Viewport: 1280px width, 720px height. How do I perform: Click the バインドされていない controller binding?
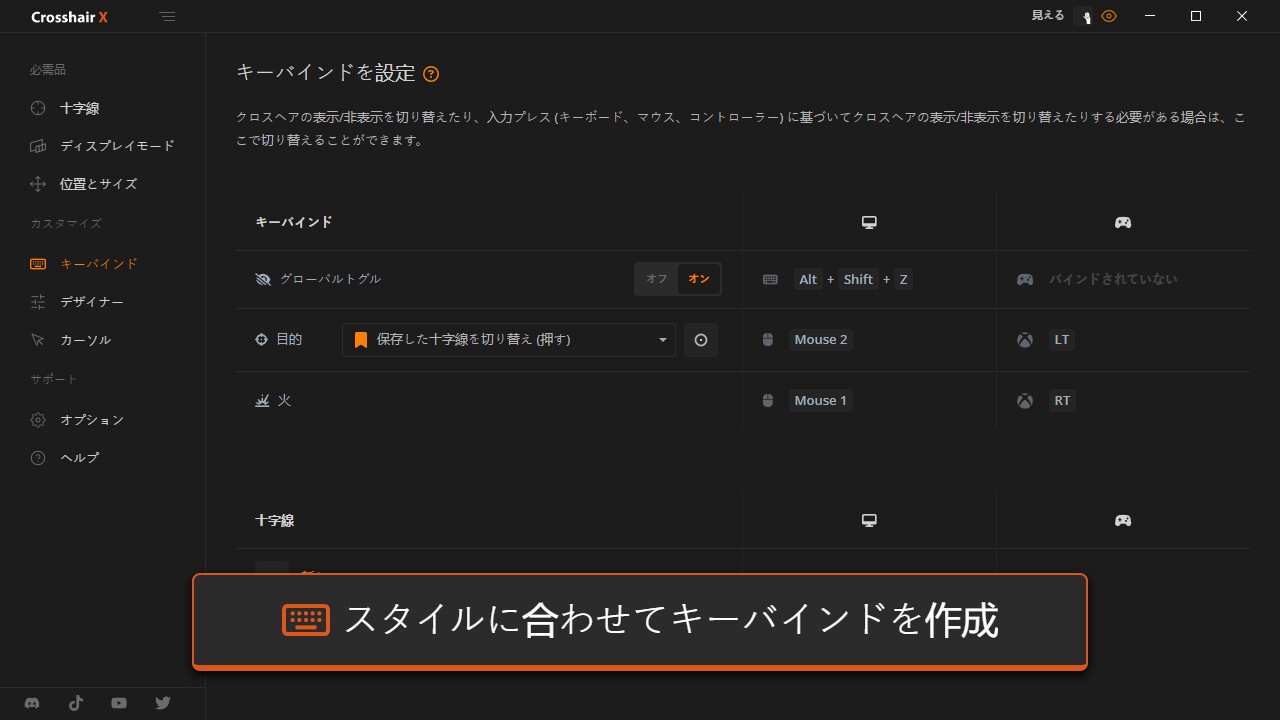click(x=1112, y=280)
